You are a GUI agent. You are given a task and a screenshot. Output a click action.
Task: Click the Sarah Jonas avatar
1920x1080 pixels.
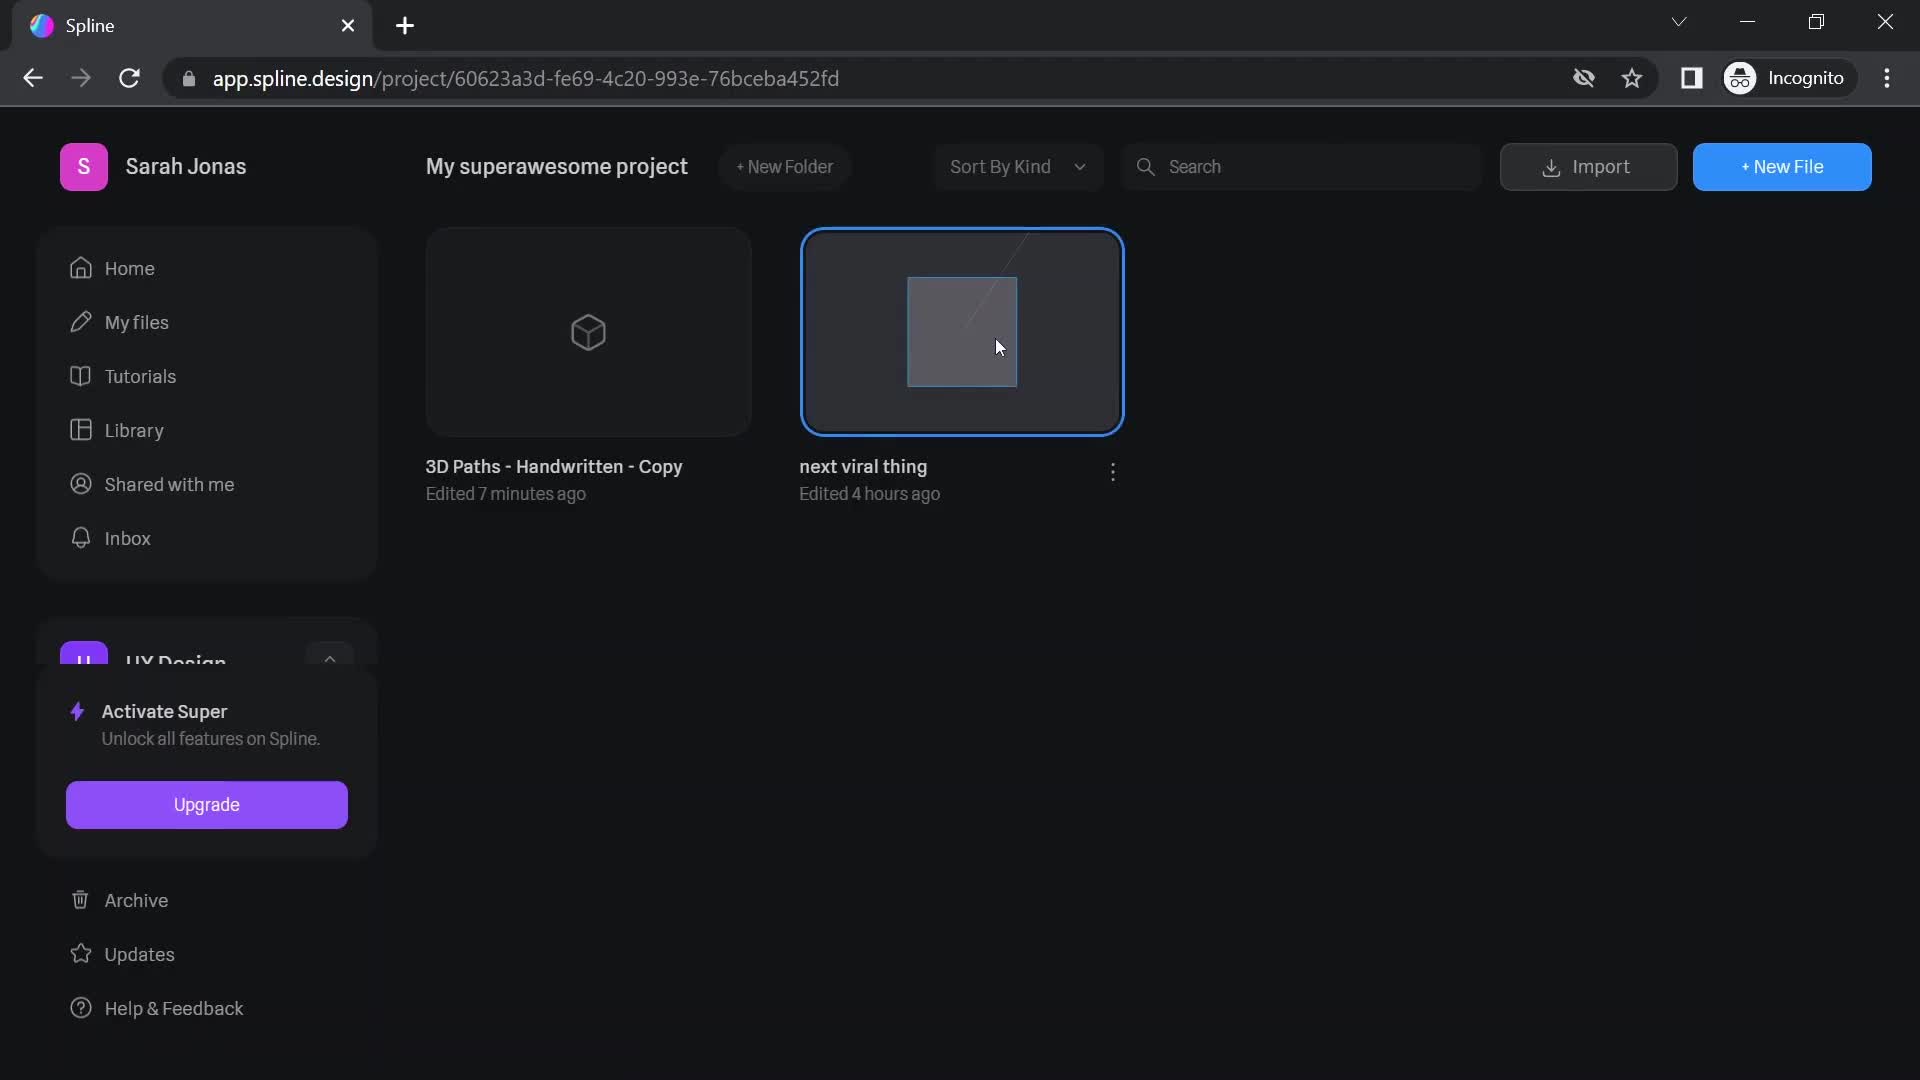click(x=84, y=167)
